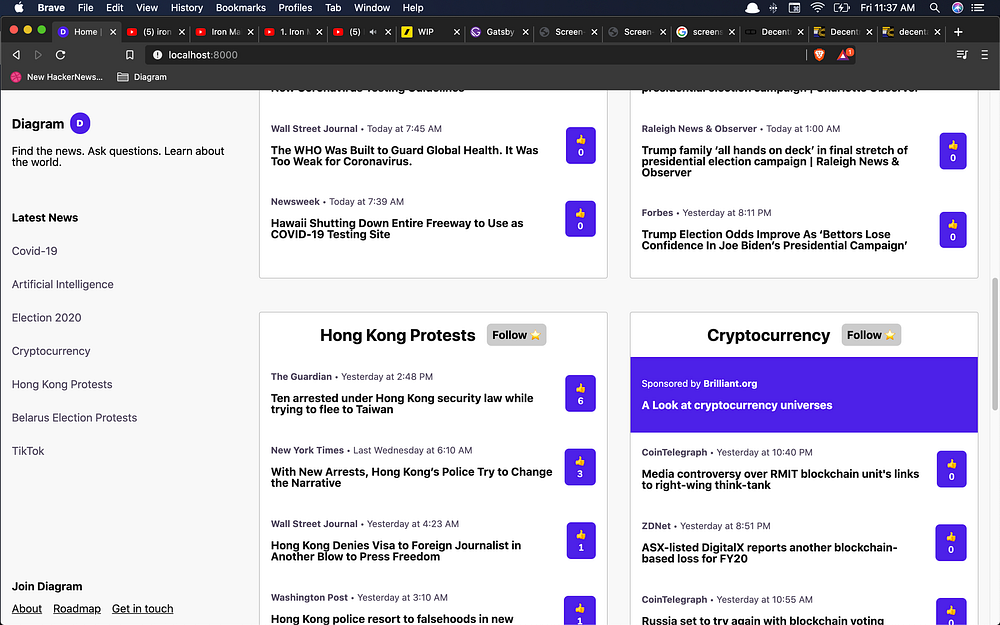The width and height of the screenshot is (1000, 625).
Task: Open the Apple menu
Action: [x=18, y=8]
